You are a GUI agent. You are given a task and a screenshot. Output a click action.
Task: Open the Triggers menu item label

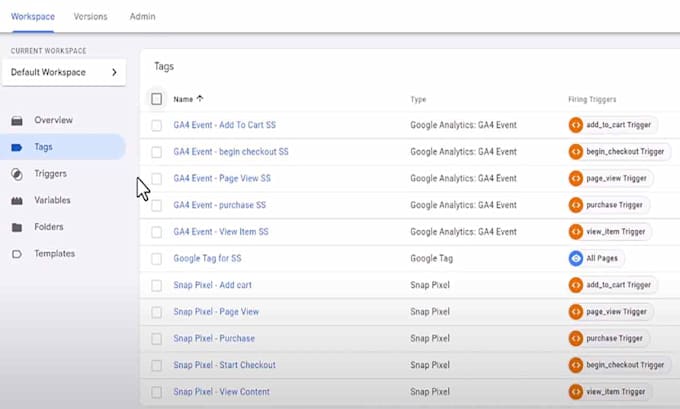click(x=51, y=173)
